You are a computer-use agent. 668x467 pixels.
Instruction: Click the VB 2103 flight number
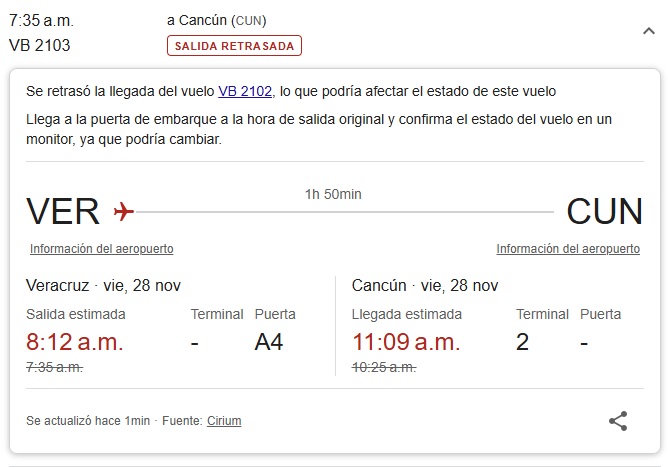coord(39,45)
